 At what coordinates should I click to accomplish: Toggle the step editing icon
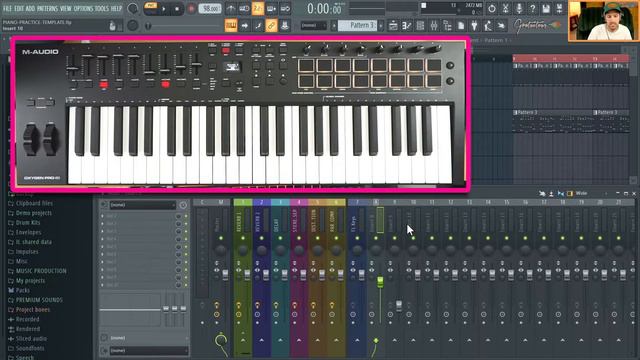click(x=258, y=26)
